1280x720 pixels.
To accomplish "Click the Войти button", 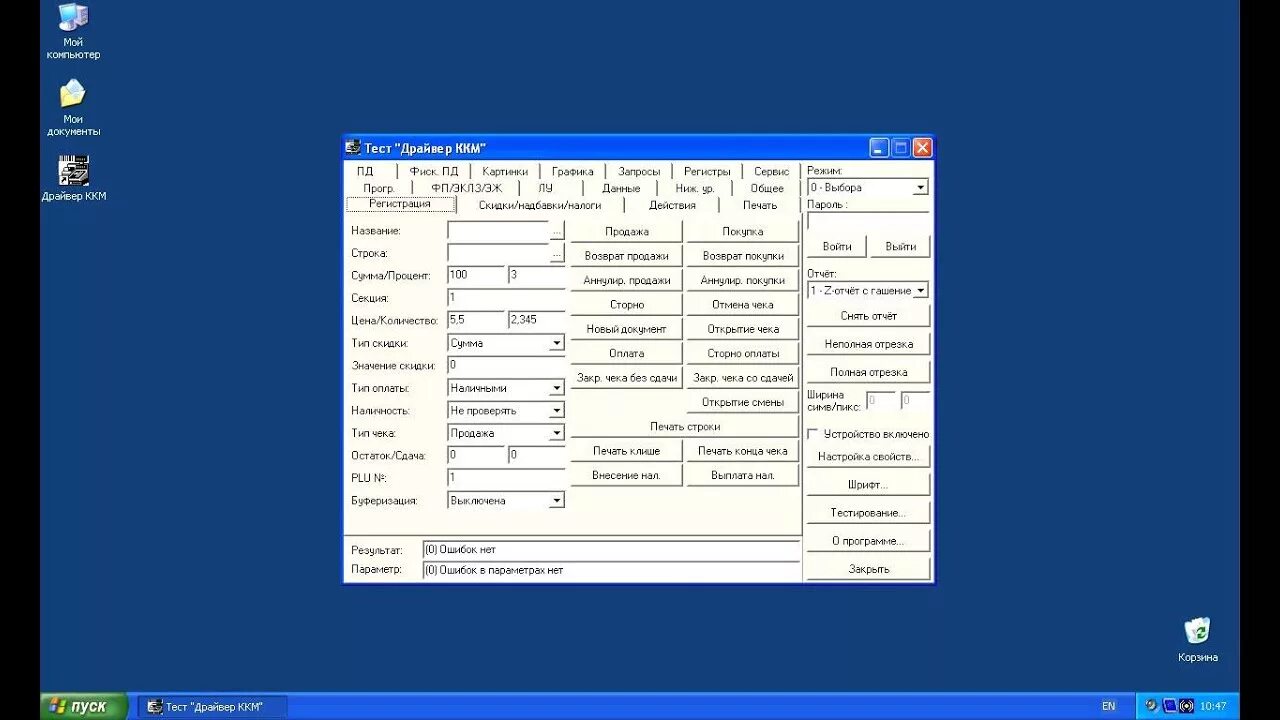I will point(837,246).
